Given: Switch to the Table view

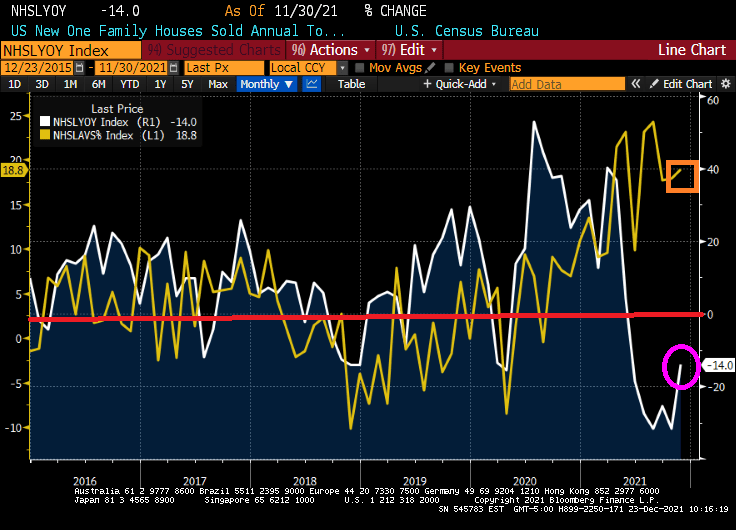Looking at the screenshot, I should click(x=351, y=84).
